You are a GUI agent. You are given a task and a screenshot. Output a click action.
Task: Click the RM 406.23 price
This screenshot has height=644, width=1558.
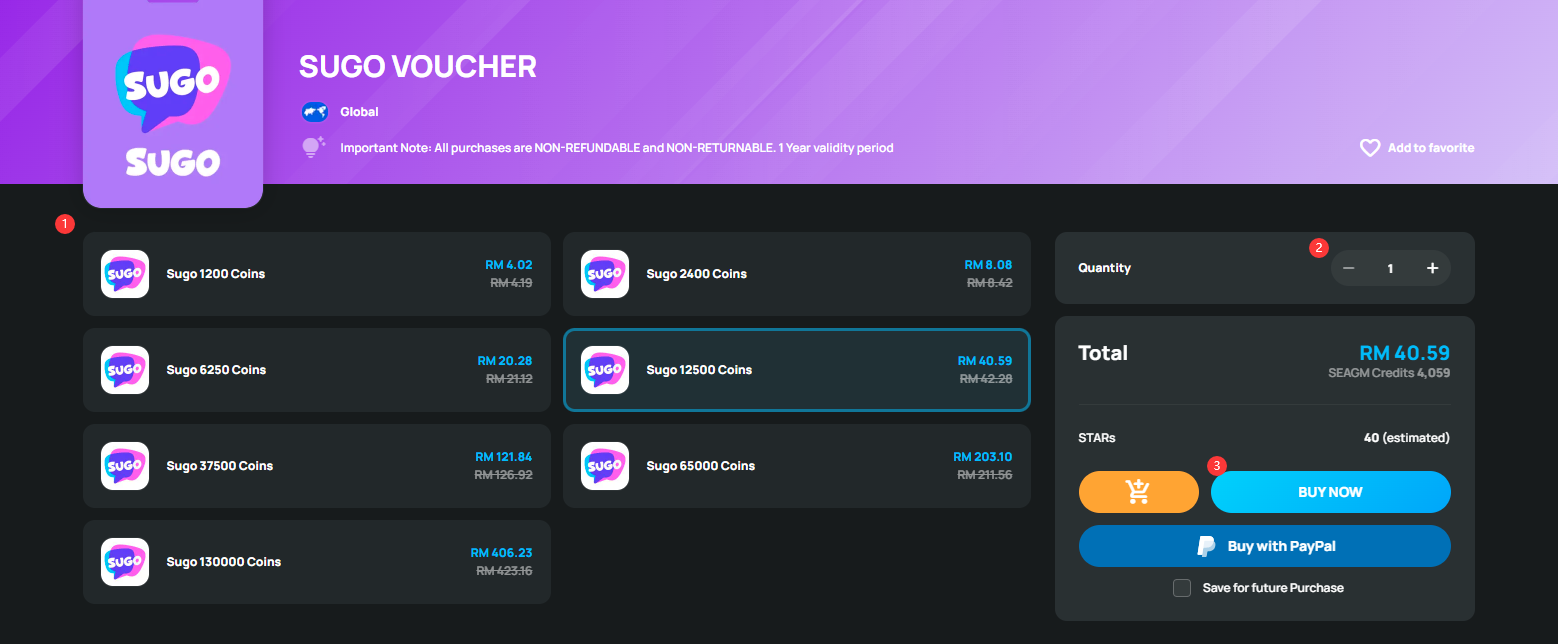[502, 553]
